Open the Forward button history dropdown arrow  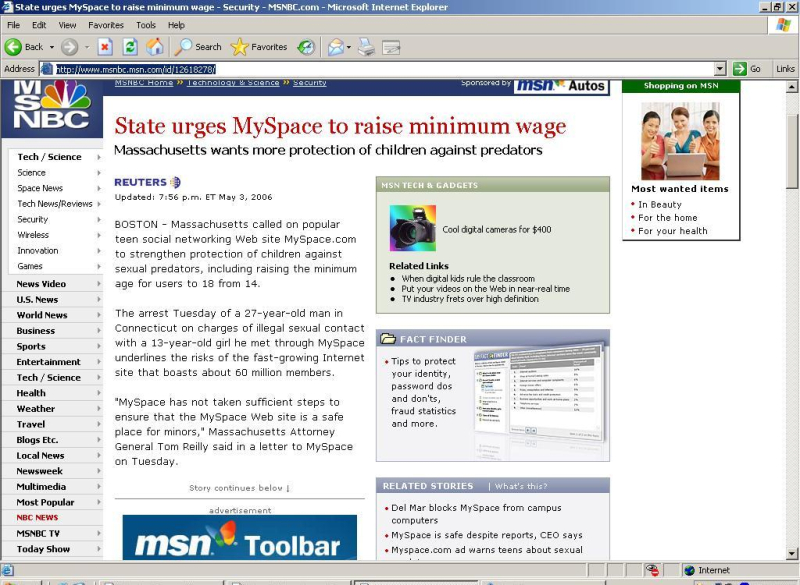coord(87,47)
